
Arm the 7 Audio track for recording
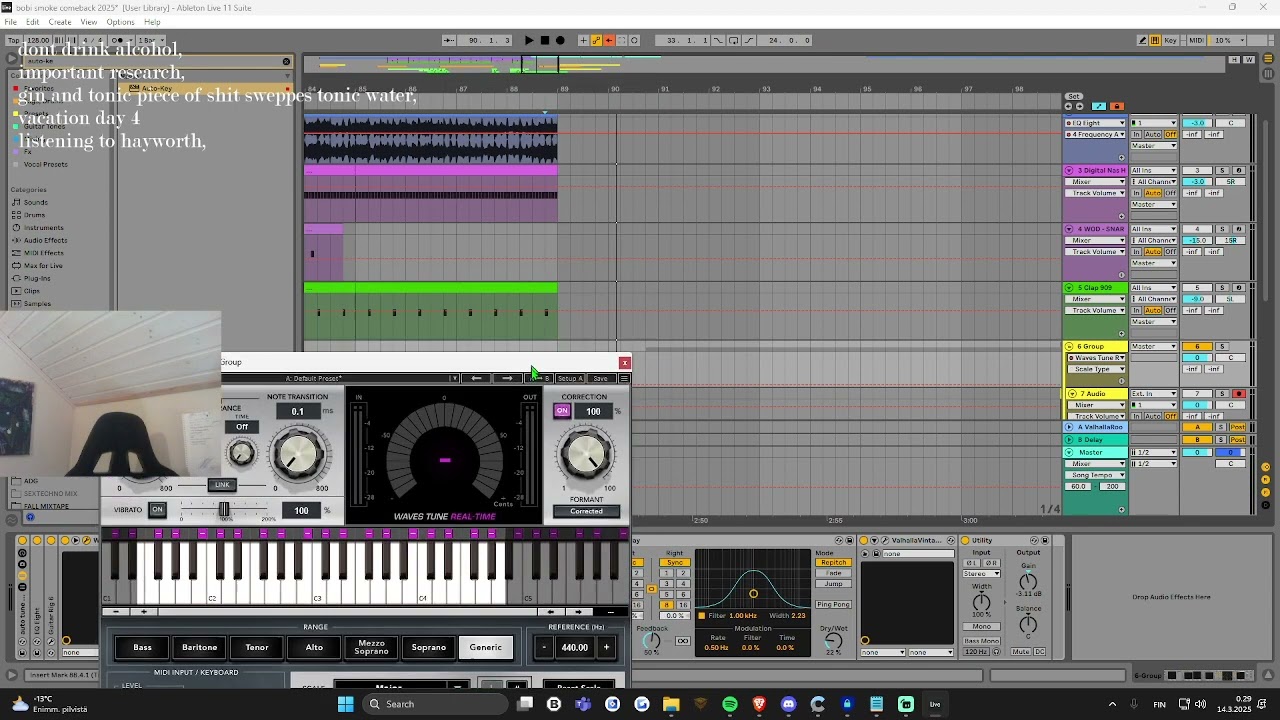(1239, 394)
